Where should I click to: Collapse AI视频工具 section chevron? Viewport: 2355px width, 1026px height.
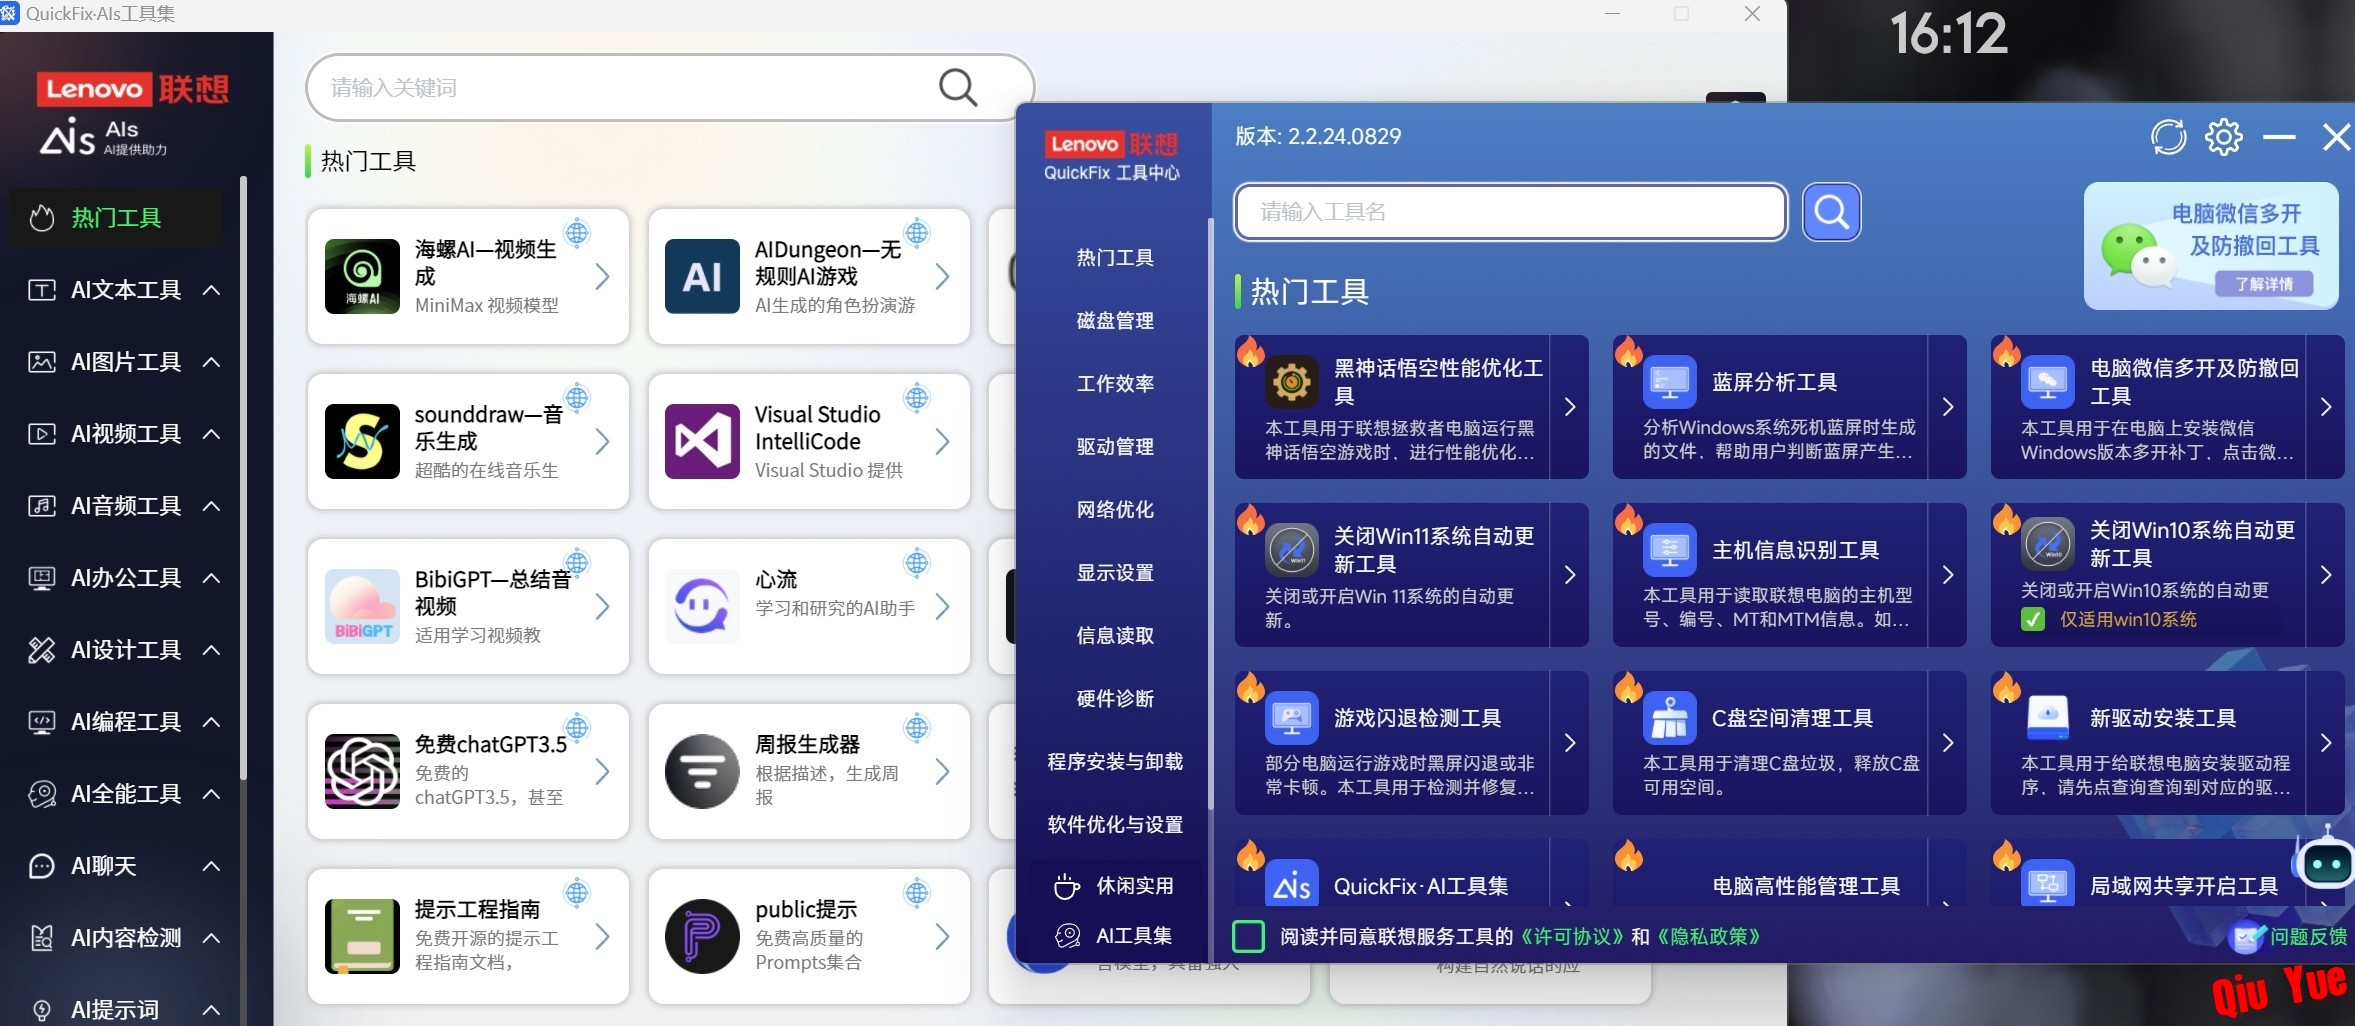pyautogui.click(x=211, y=434)
